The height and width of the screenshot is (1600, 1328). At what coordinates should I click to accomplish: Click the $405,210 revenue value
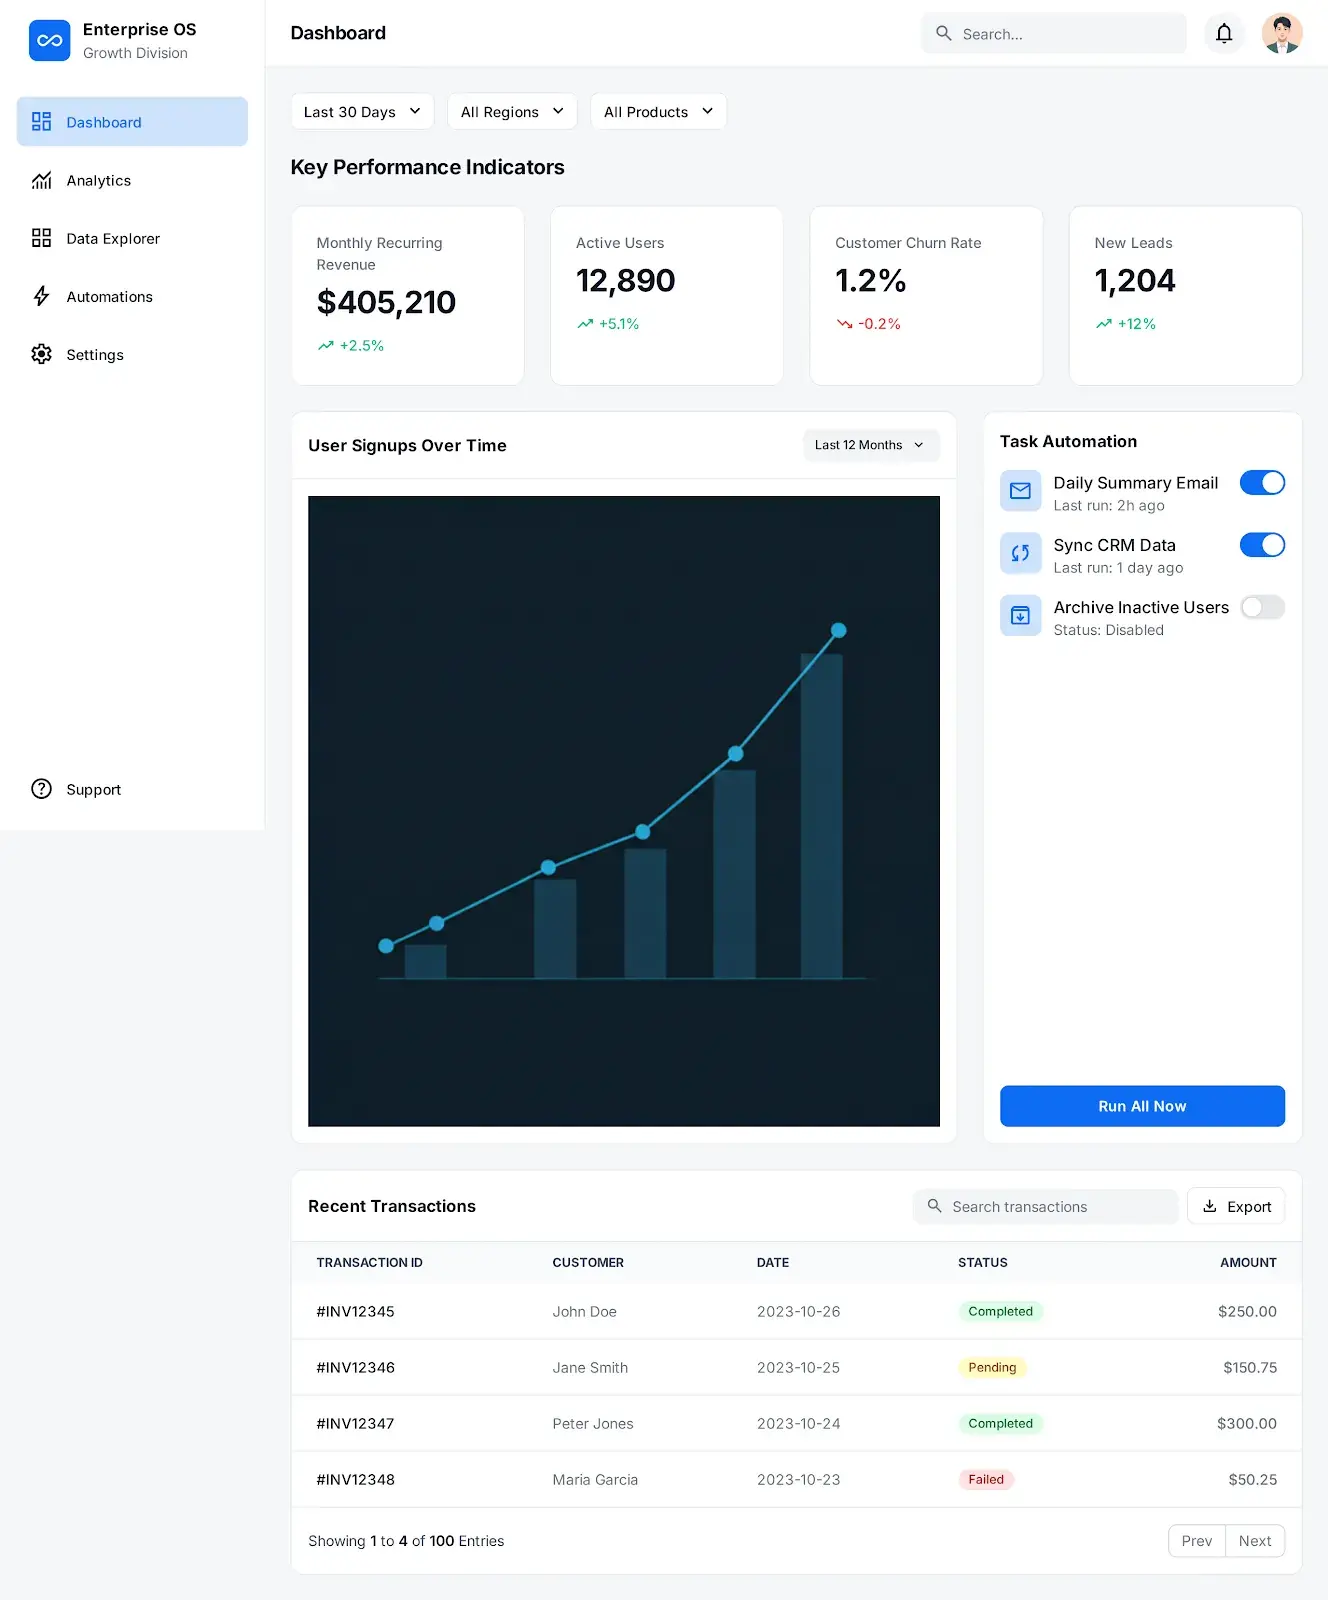click(386, 302)
